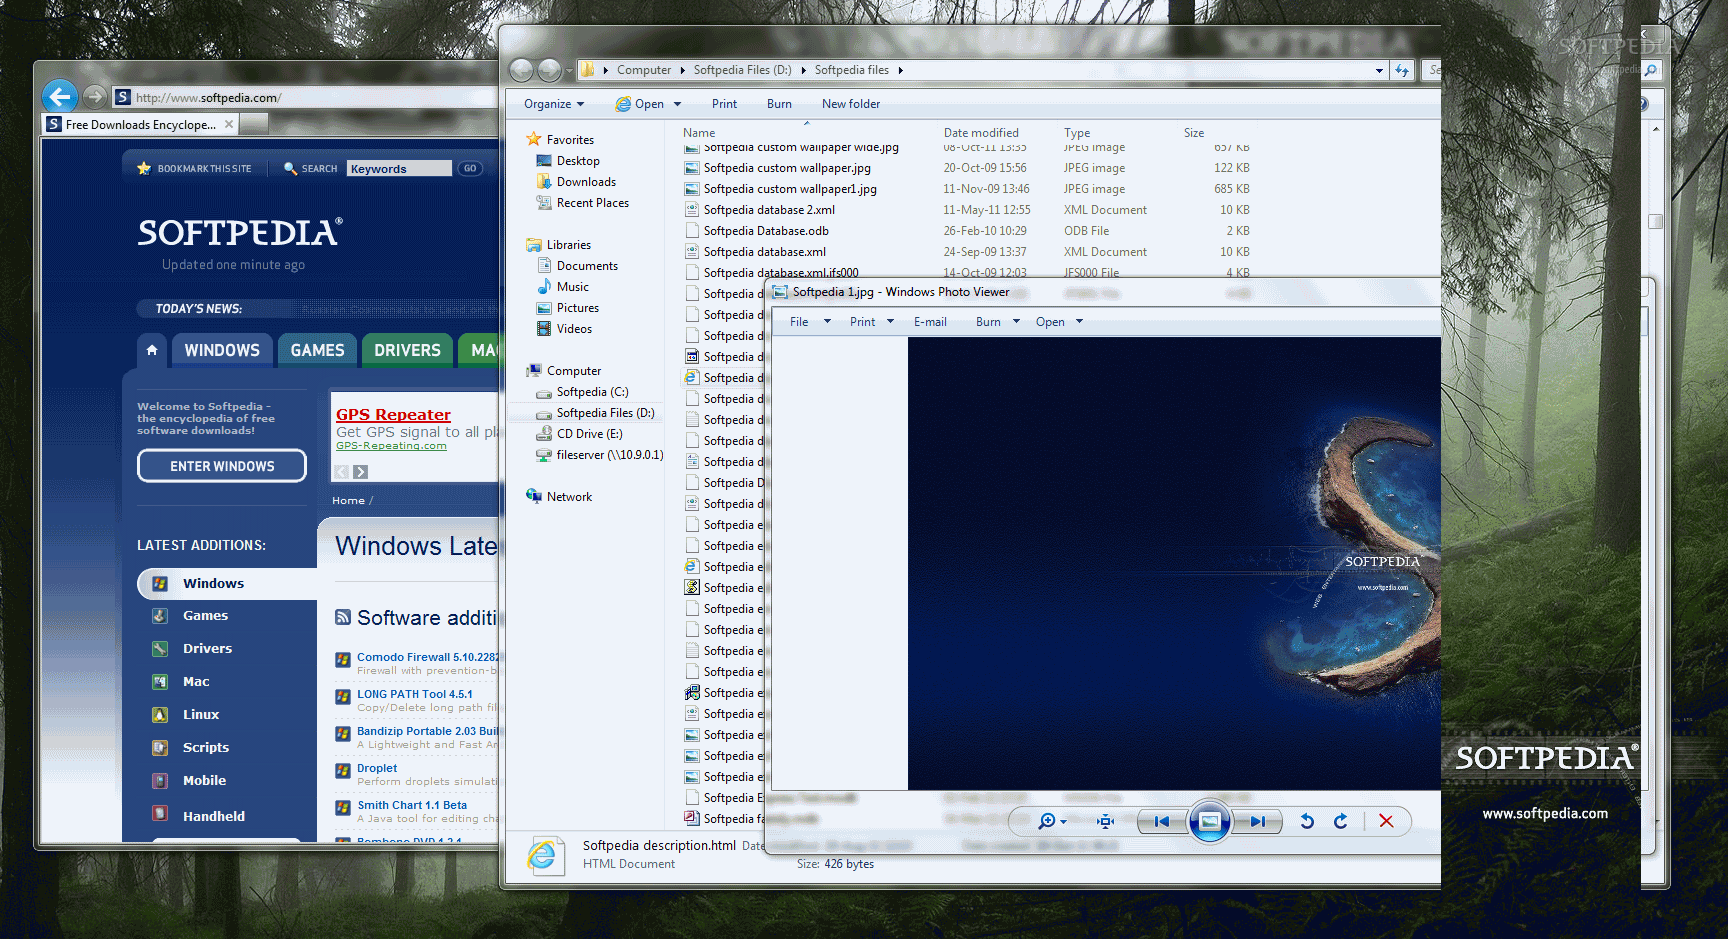The image size is (1728, 939).
Task: Go back in the Softpedia browser window
Action: click(x=60, y=97)
